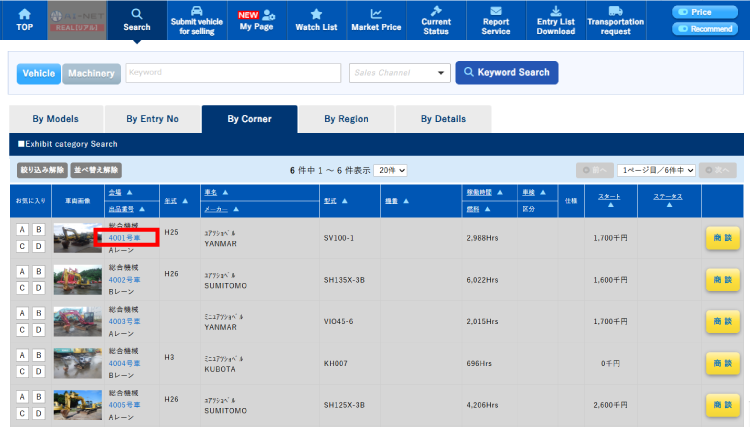750x427 pixels.
Task: Sort by メーカー column arrow
Action: (236, 209)
